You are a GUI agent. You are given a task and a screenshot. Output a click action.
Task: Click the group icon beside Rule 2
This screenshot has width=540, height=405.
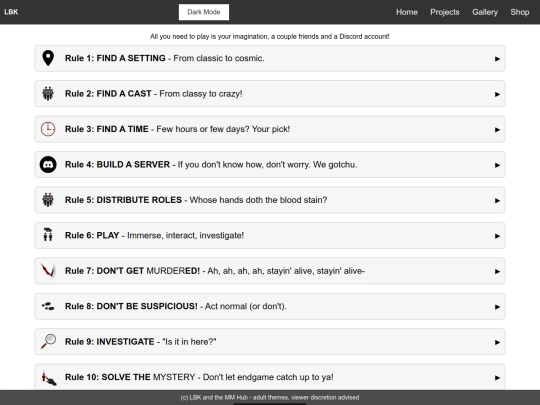pos(48,94)
